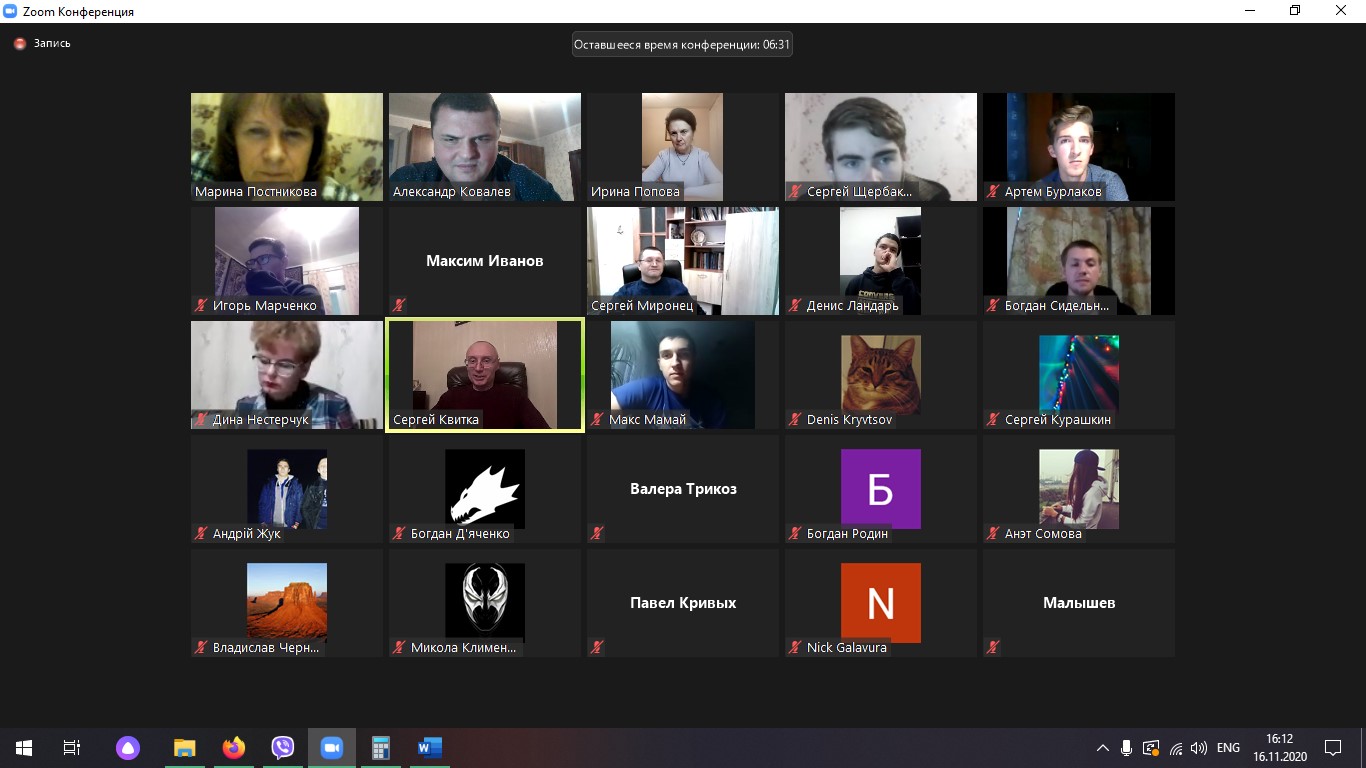
Task: Click the muted mic icon in Максим Иванов's tile
Action: click(400, 306)
